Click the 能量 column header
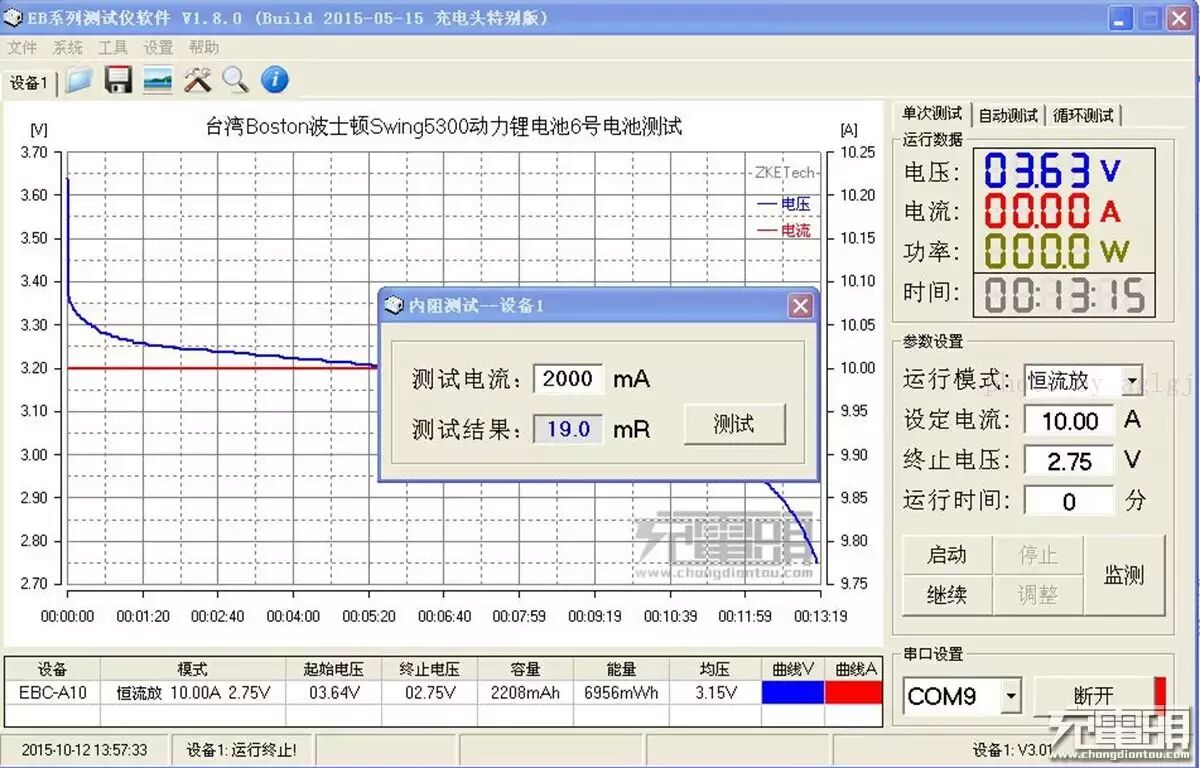 coord(621,669)
